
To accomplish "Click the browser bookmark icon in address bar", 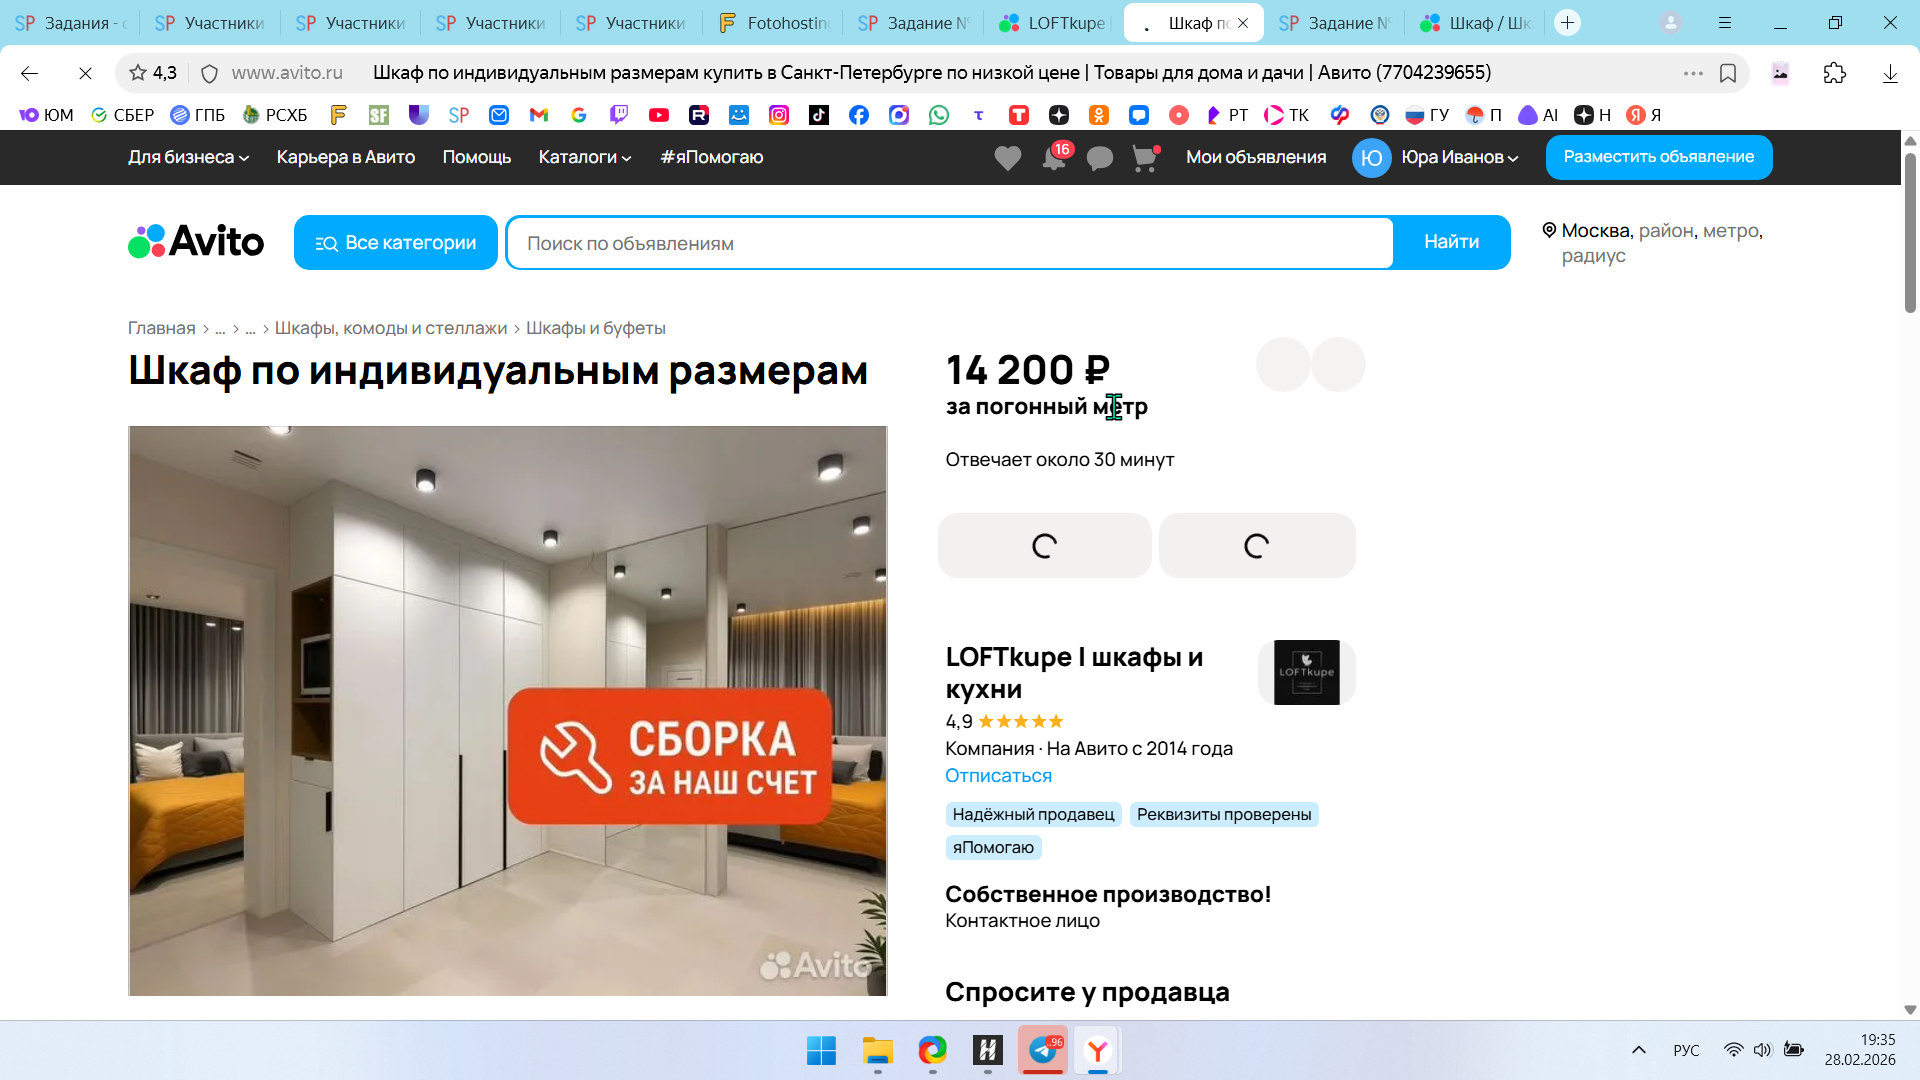I will (1728, 73).
